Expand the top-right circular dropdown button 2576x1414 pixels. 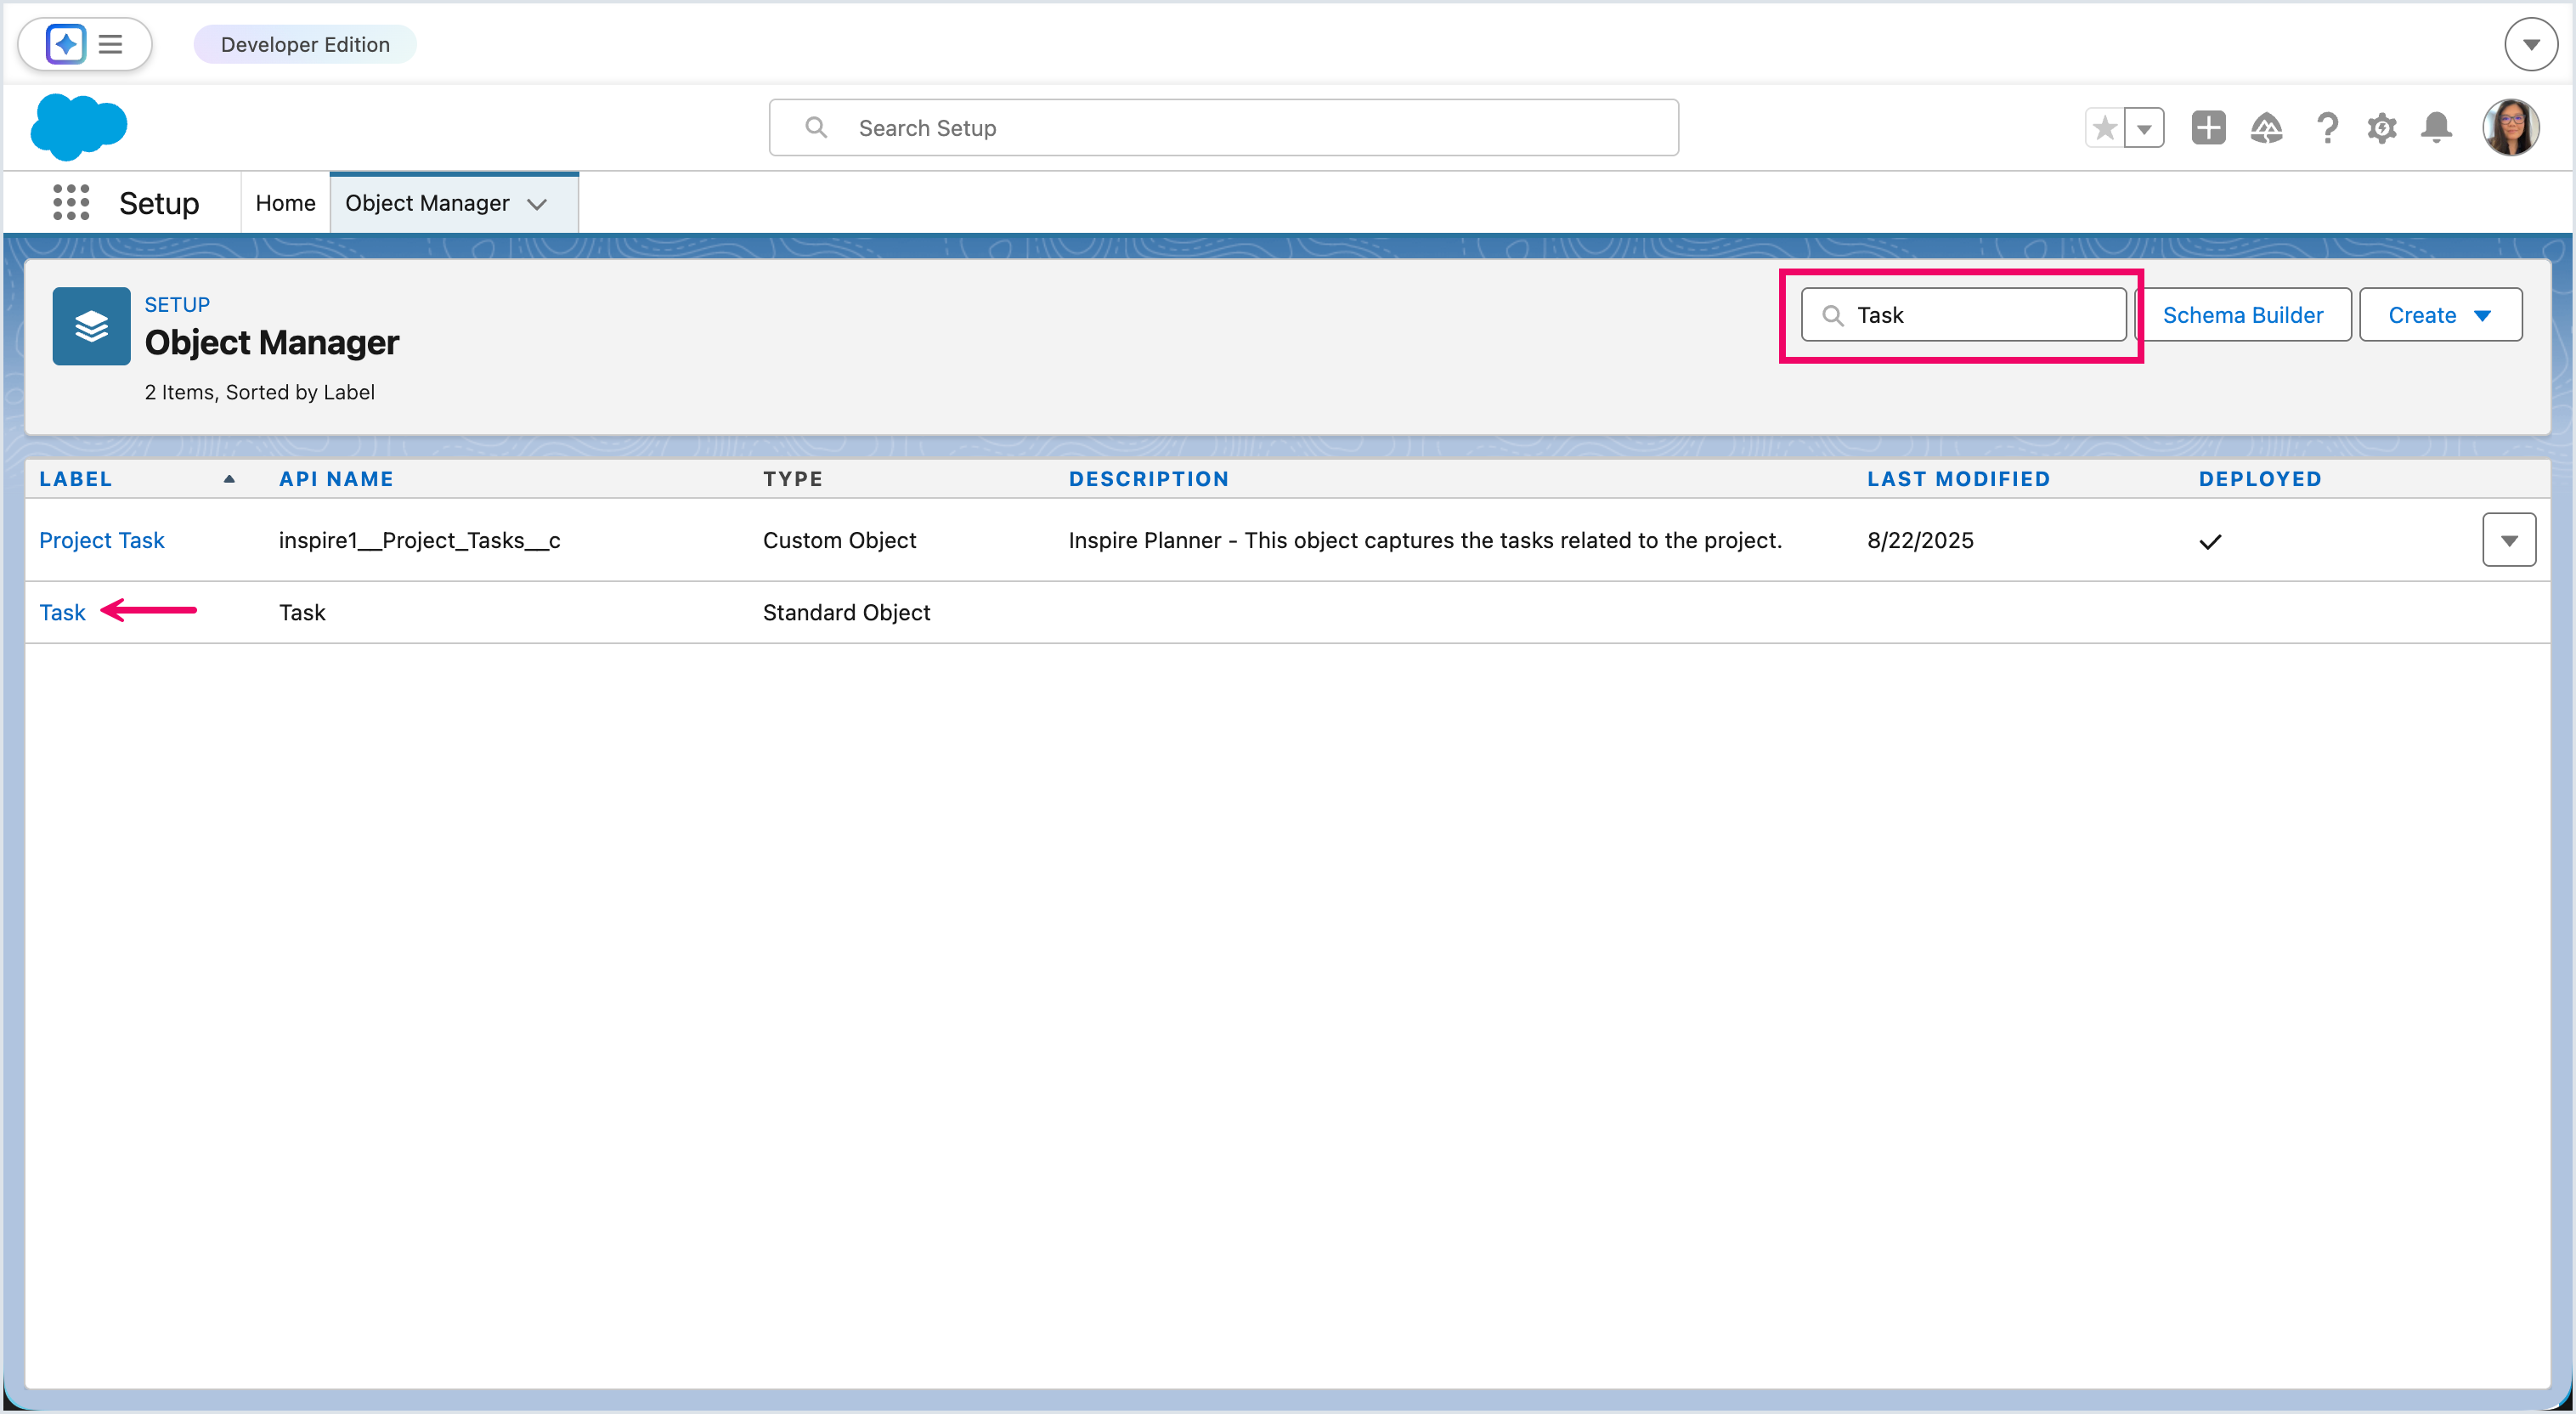[2531, 44]
